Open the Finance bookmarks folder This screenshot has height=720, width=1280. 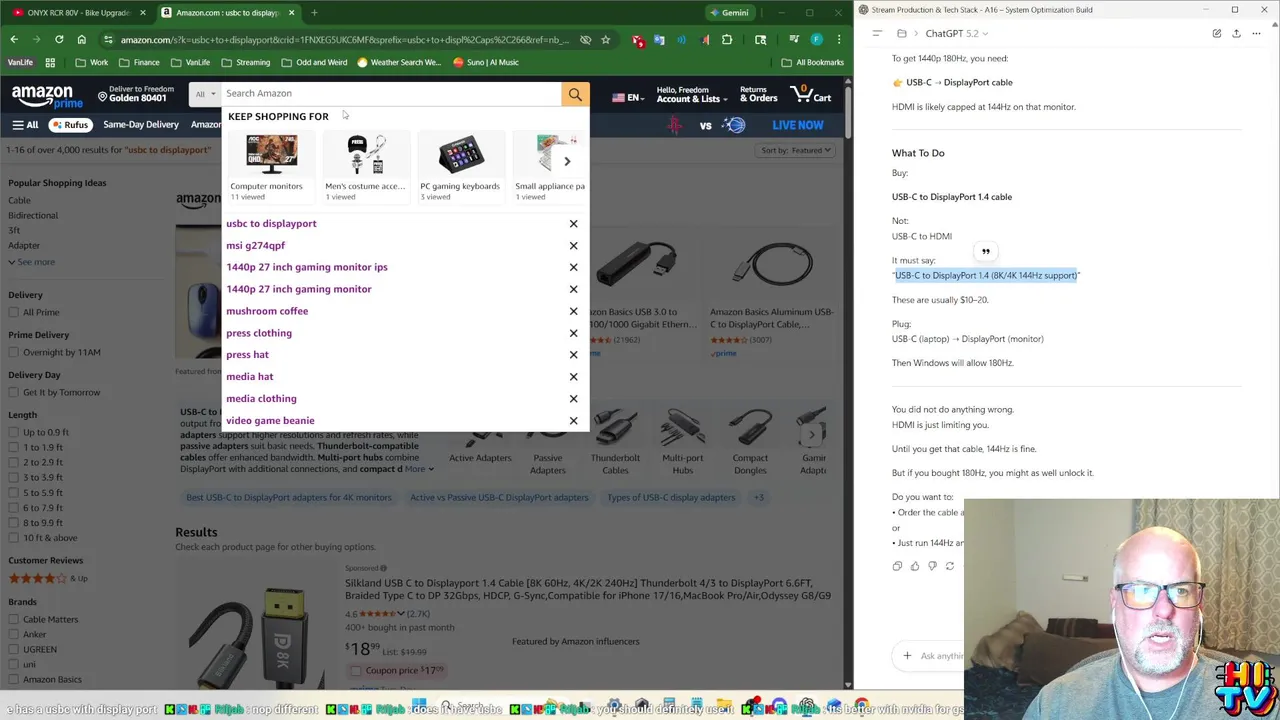pos(139,62)
